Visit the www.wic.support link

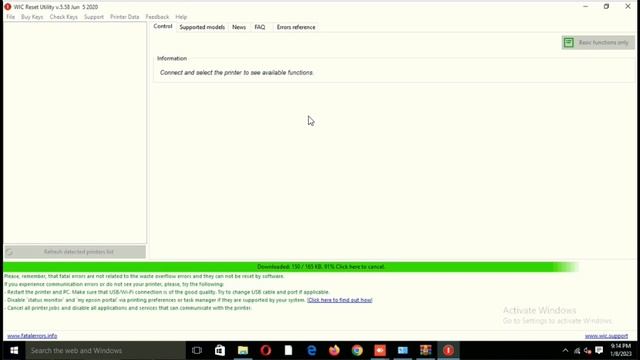click(606, 336)
